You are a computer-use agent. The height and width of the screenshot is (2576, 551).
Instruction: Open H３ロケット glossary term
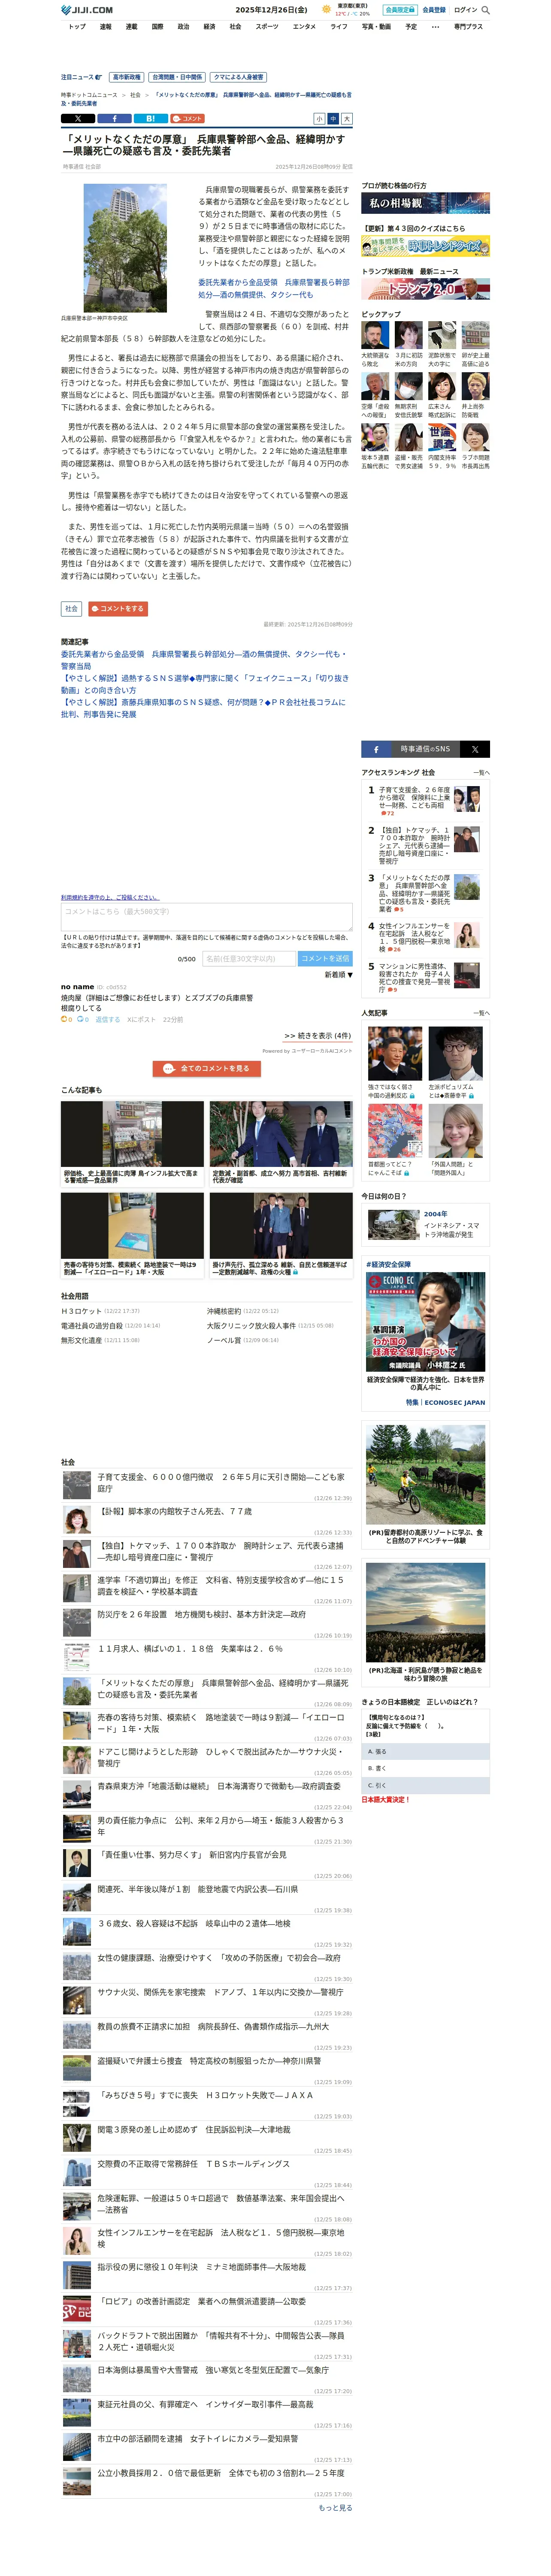pyautogui.click(x=81, y=1311)
